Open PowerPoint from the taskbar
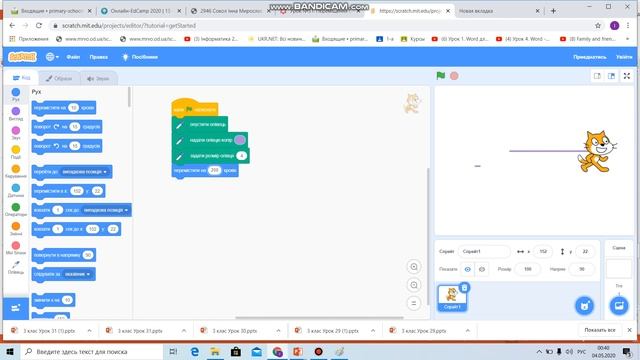The image size is (640, 360). pos(298,351)
